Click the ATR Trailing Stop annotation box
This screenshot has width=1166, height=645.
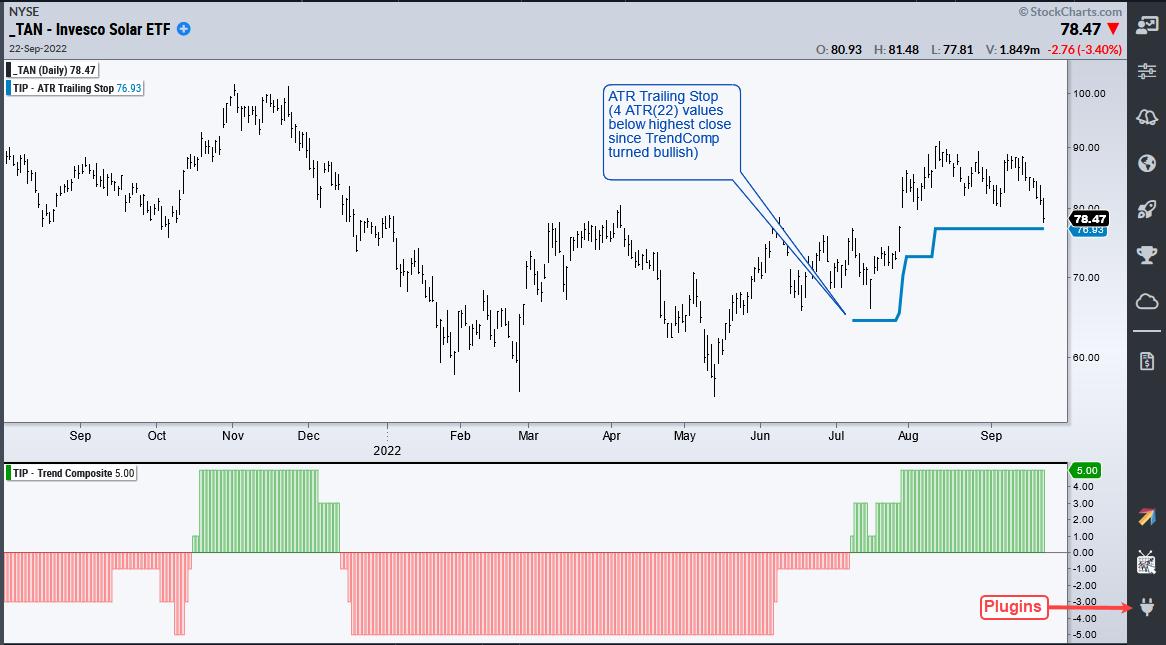(672, 132)
